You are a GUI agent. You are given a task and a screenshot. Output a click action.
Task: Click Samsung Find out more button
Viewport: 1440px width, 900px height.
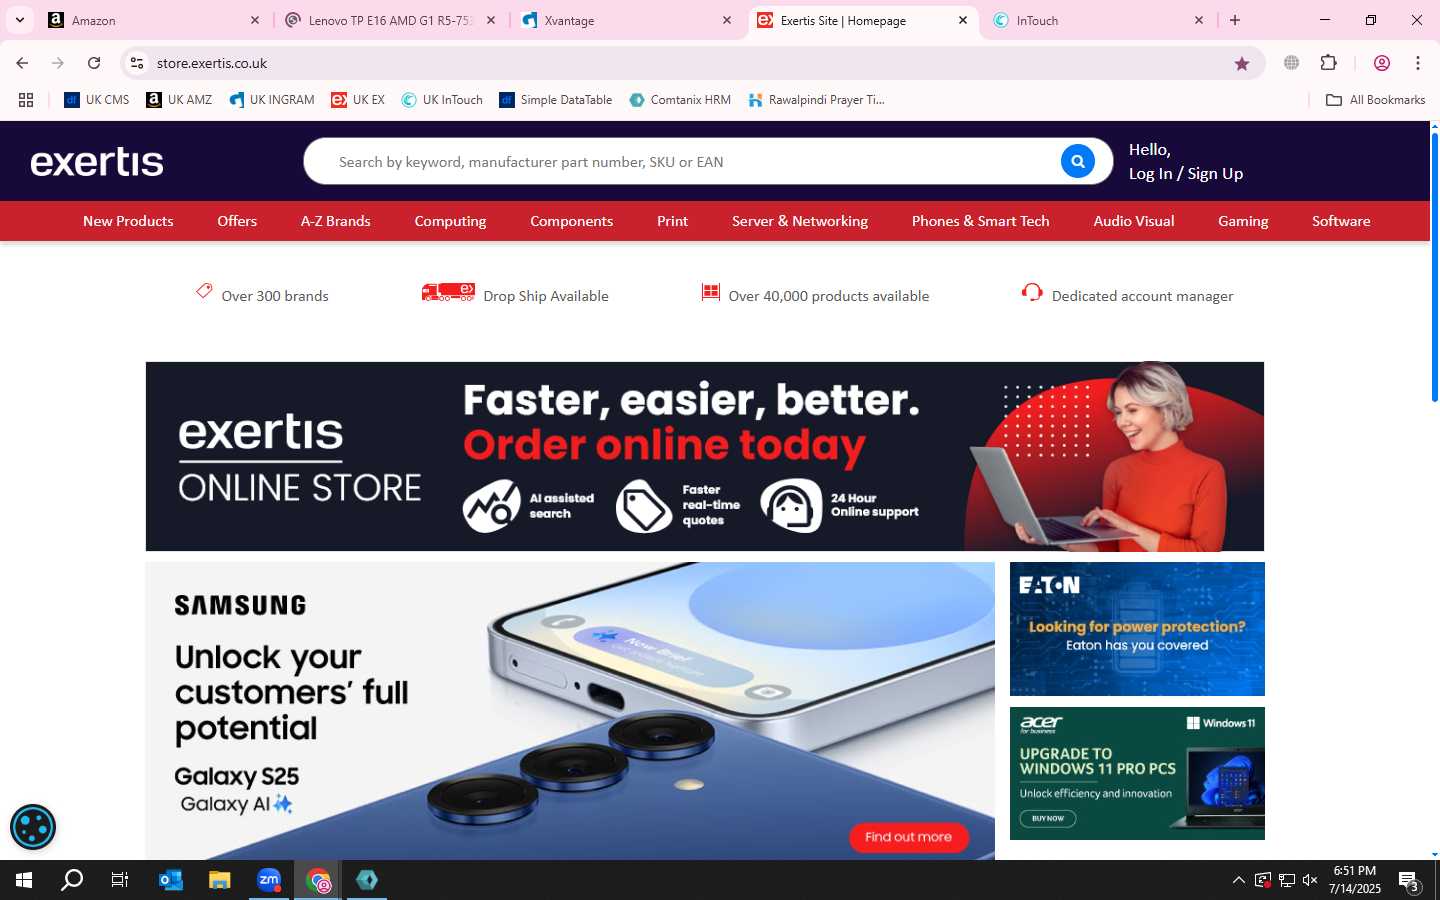coord(908,837)
